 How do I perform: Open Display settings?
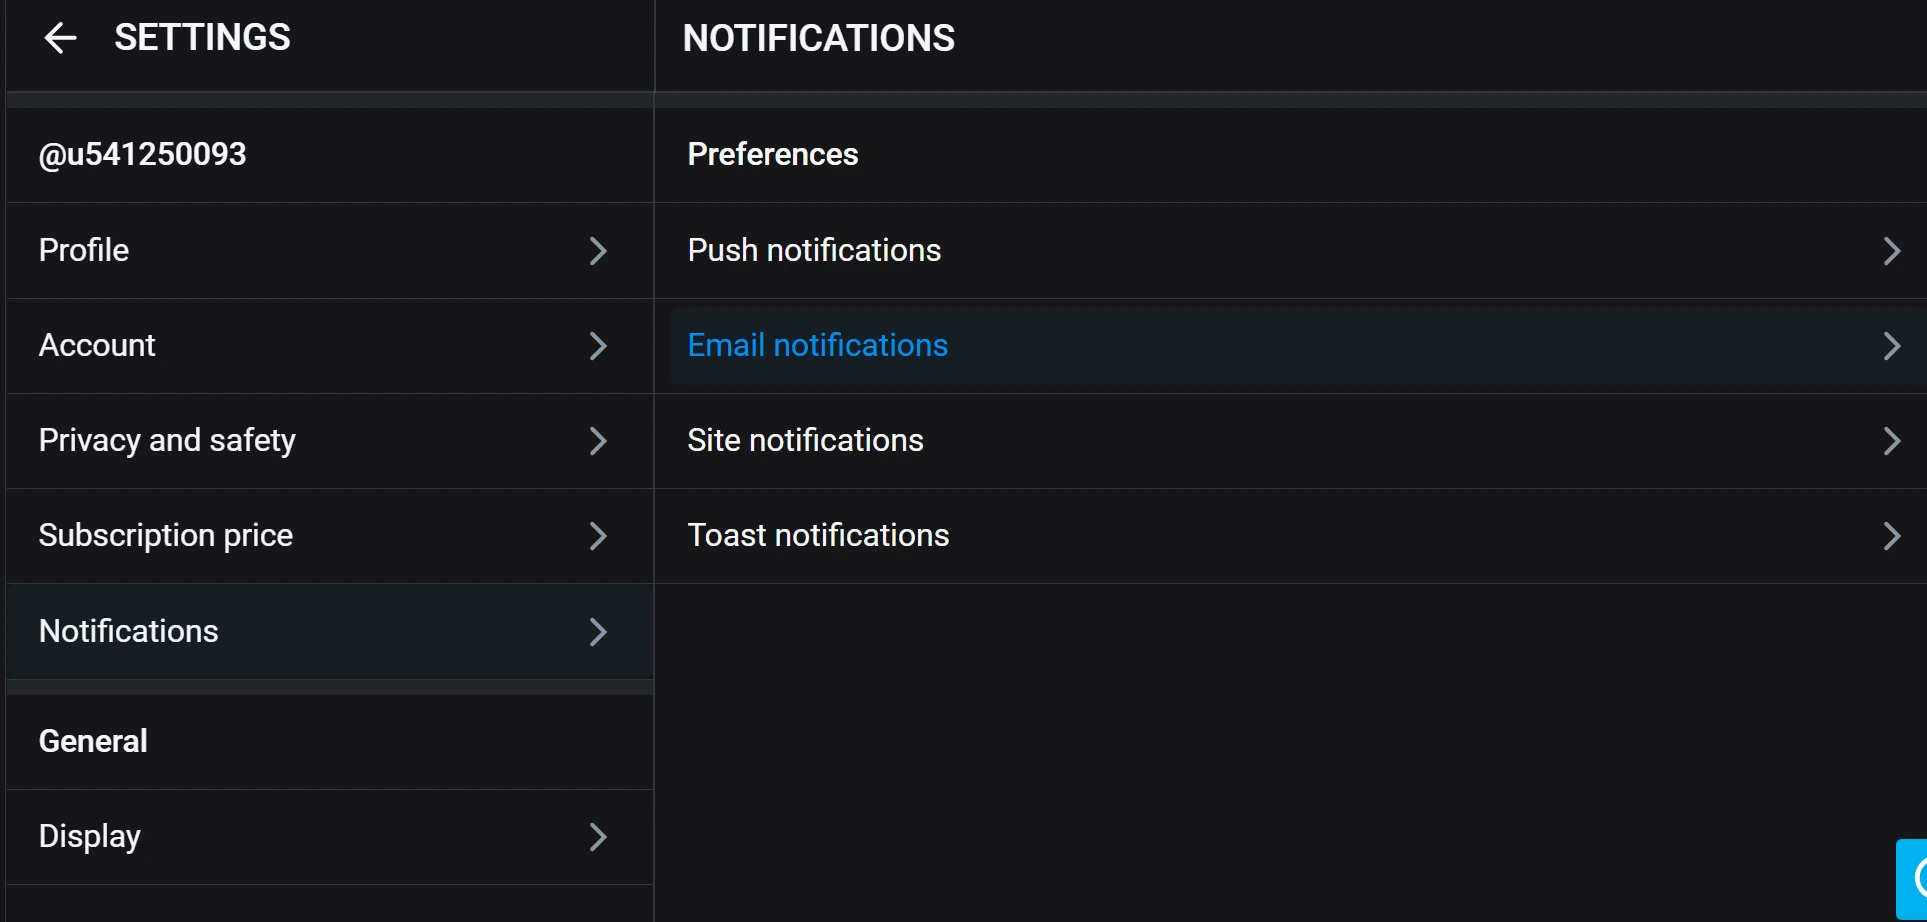90,837
